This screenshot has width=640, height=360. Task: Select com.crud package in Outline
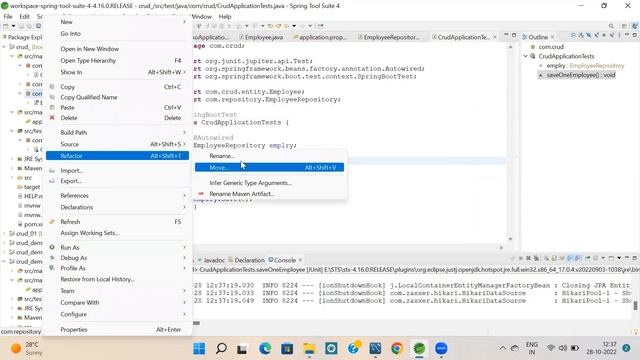551,47
